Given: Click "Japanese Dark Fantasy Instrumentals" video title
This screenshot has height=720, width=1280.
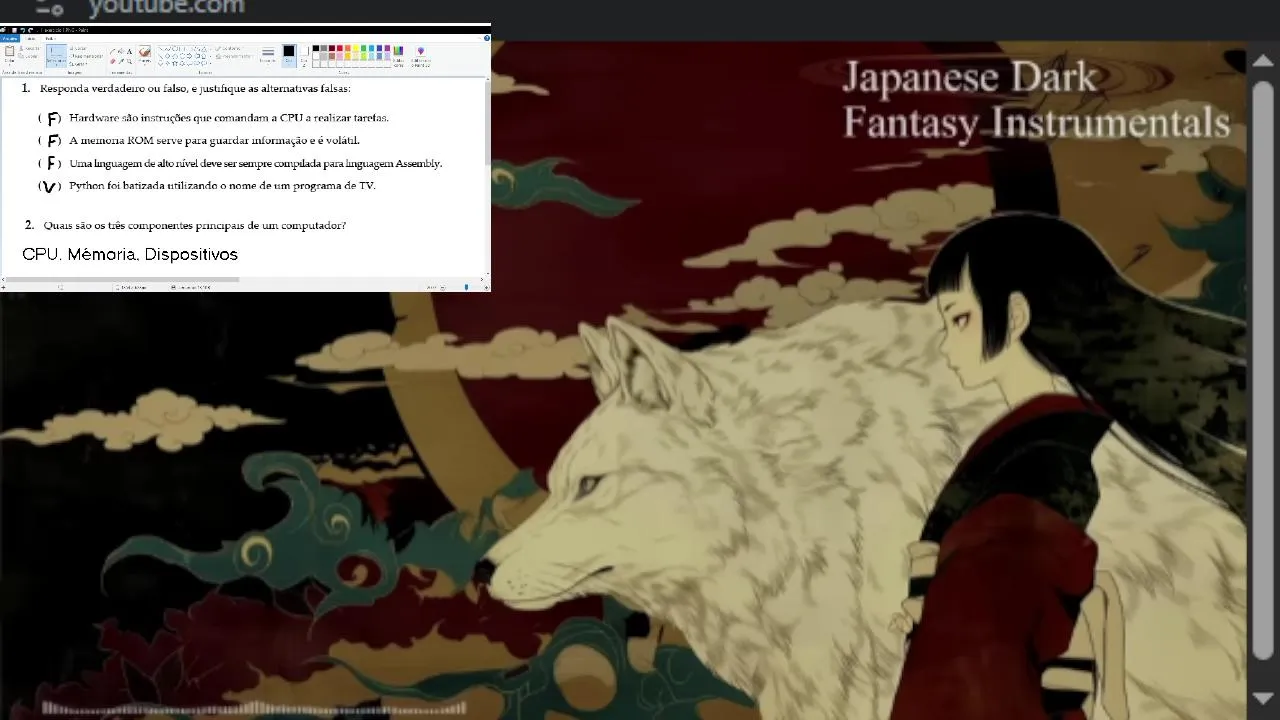Looking at the screenshot, I should pos(1037,100).
